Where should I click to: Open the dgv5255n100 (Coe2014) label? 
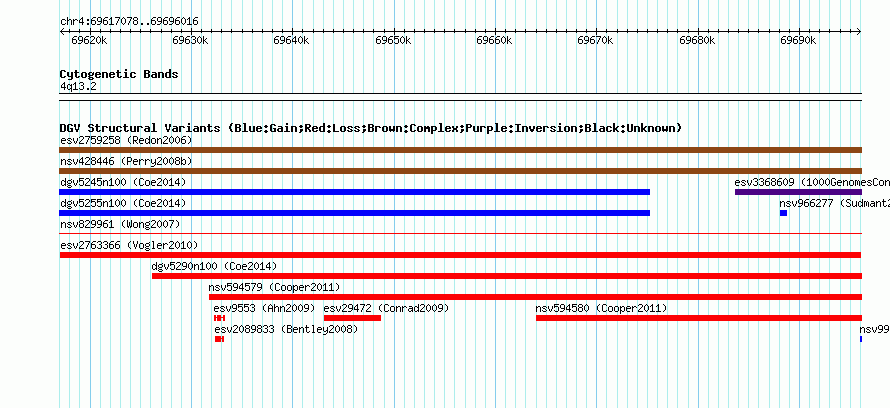click(123, 203)
